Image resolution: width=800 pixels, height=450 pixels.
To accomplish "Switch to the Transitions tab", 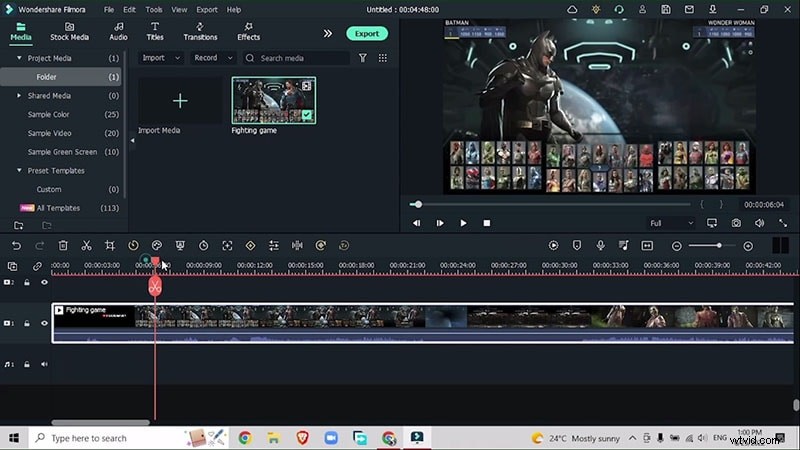I will click(200, 32).
